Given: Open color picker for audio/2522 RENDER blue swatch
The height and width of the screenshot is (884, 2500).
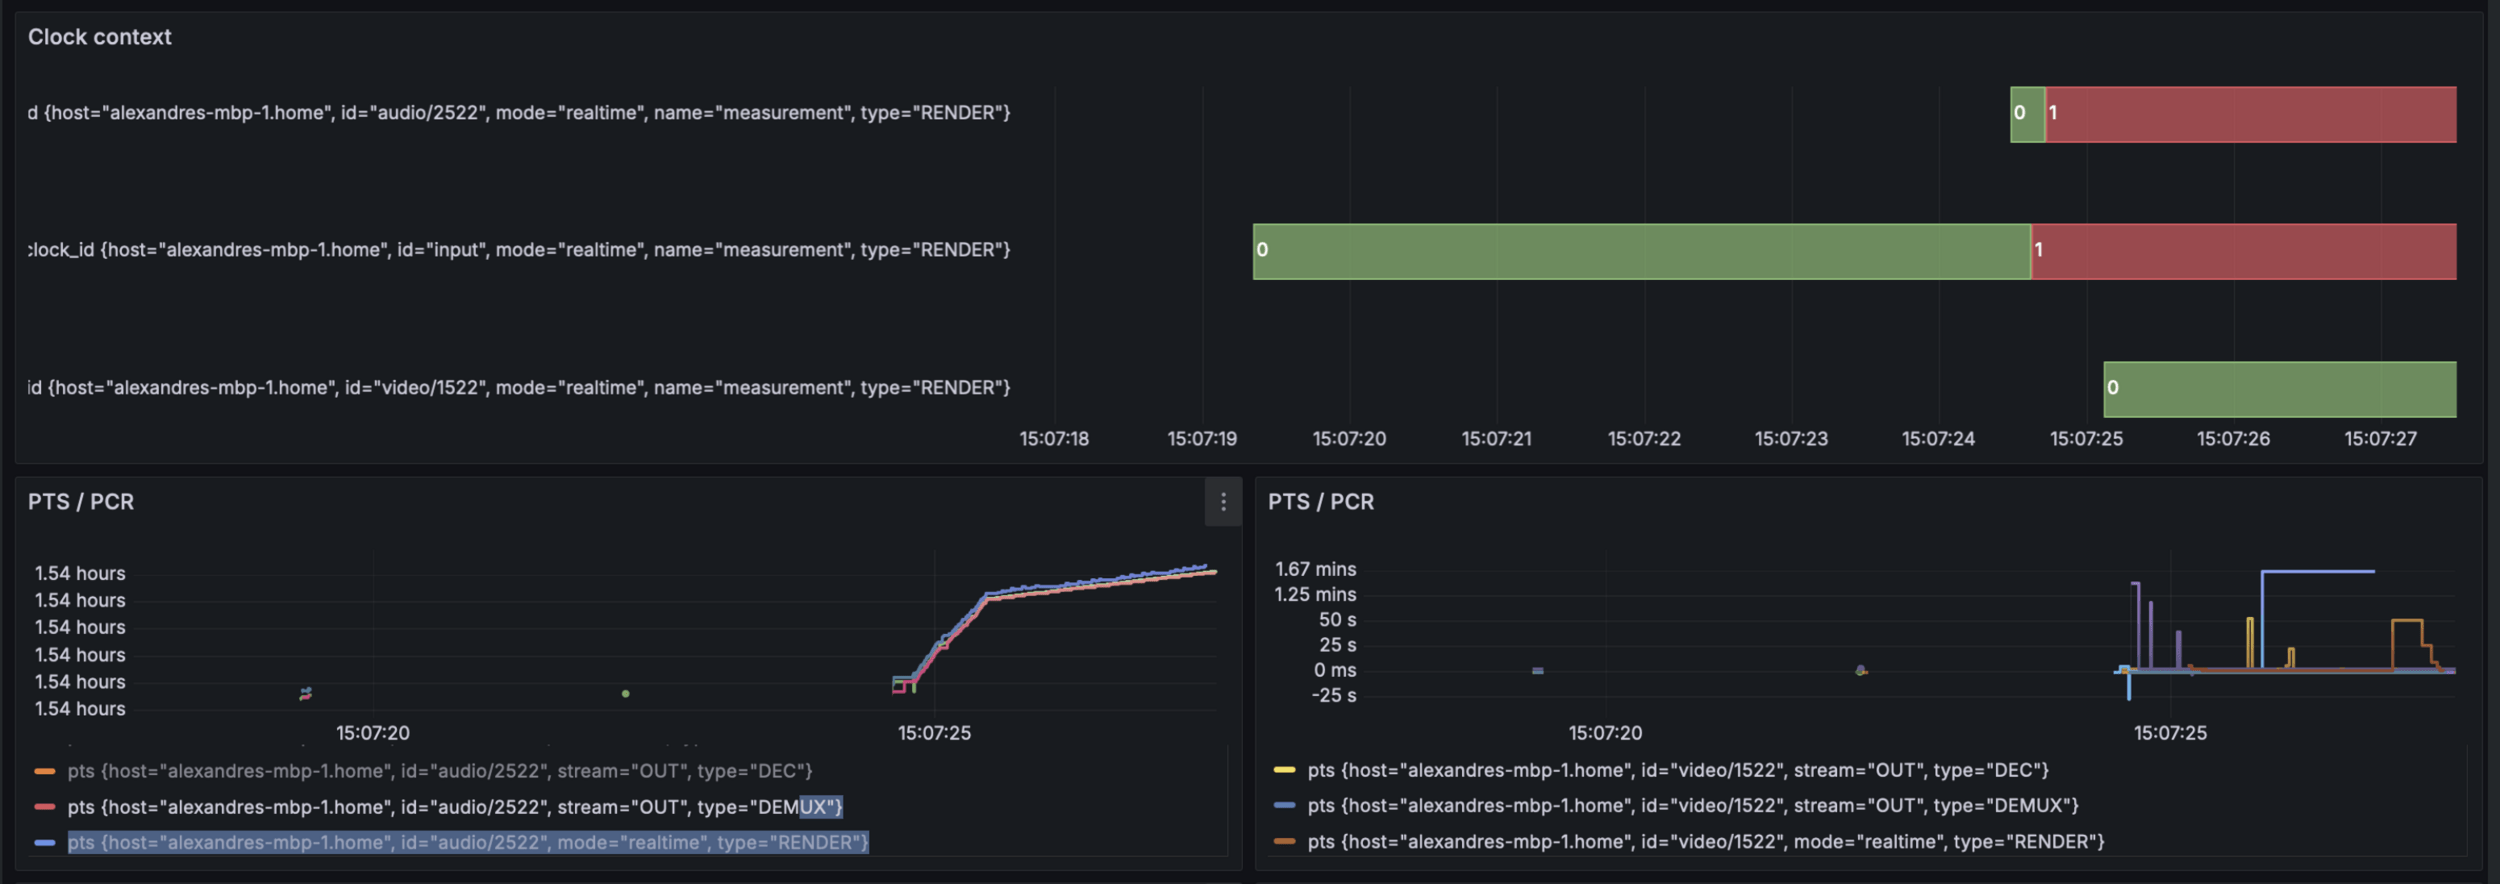Looking at the screenshot, I should pyautogui.click(x=44, y=842).
